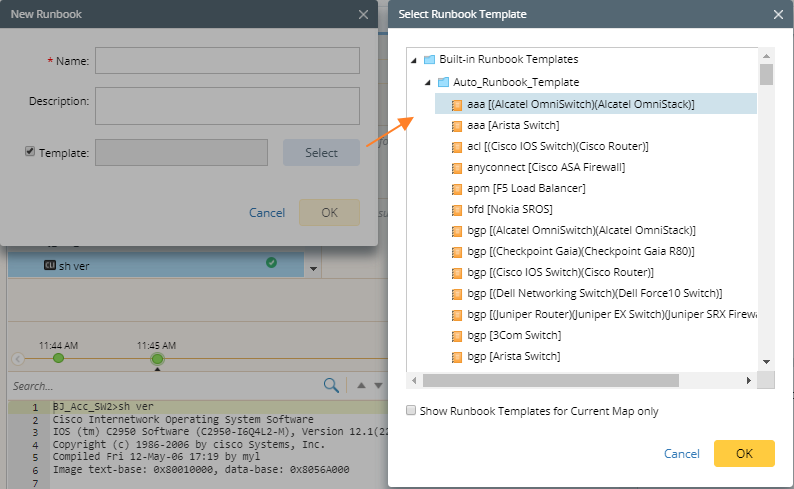This screenshot has height=489, width=794.
Task: Click the Built-in Runbook Templates folder icon
Action: coord(429,60)
